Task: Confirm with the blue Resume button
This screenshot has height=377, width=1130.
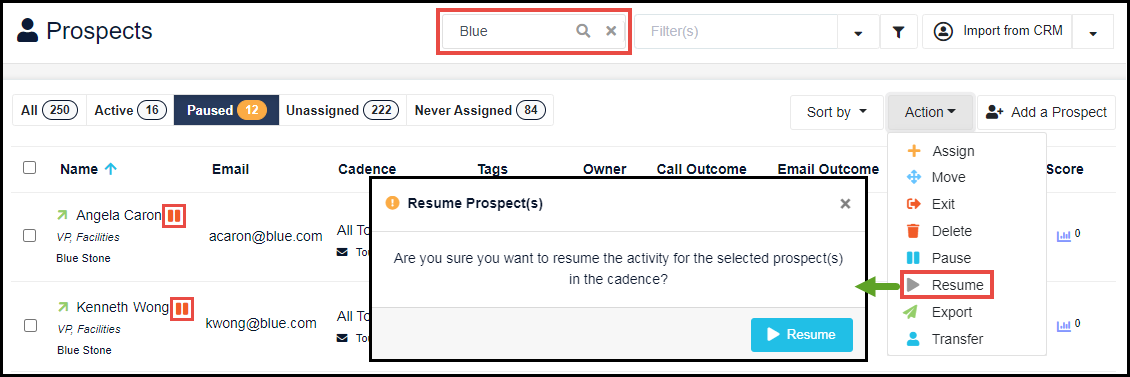Action: click(801, 334)
